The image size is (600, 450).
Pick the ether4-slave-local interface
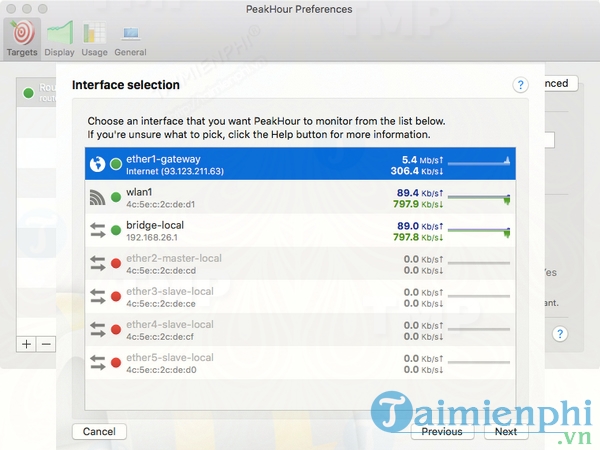[x=300, y=330]
